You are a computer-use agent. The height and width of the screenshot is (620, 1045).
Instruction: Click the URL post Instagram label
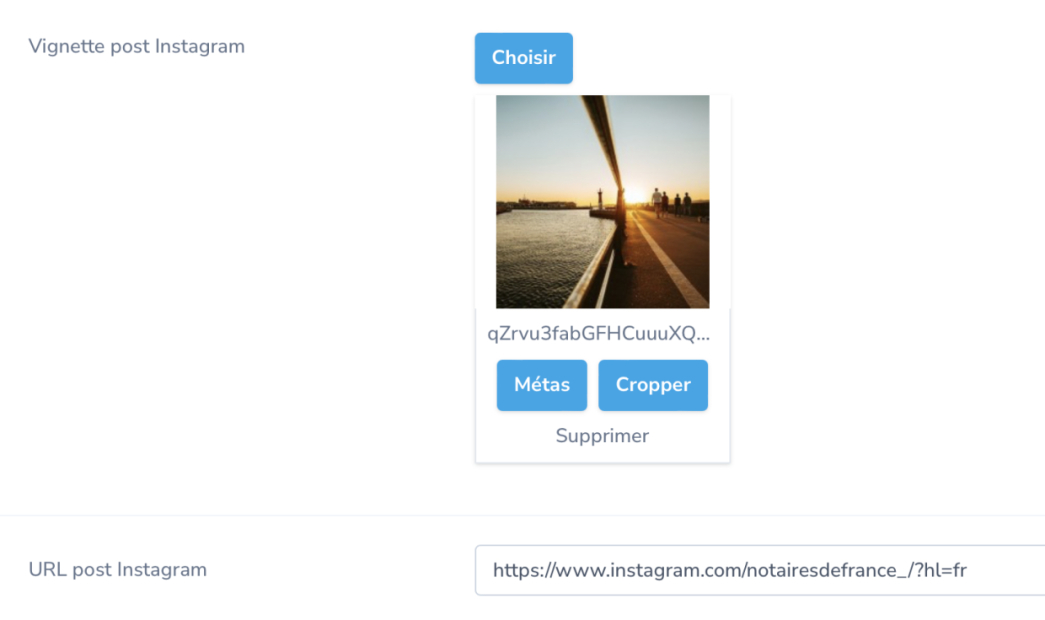[117, 570]
